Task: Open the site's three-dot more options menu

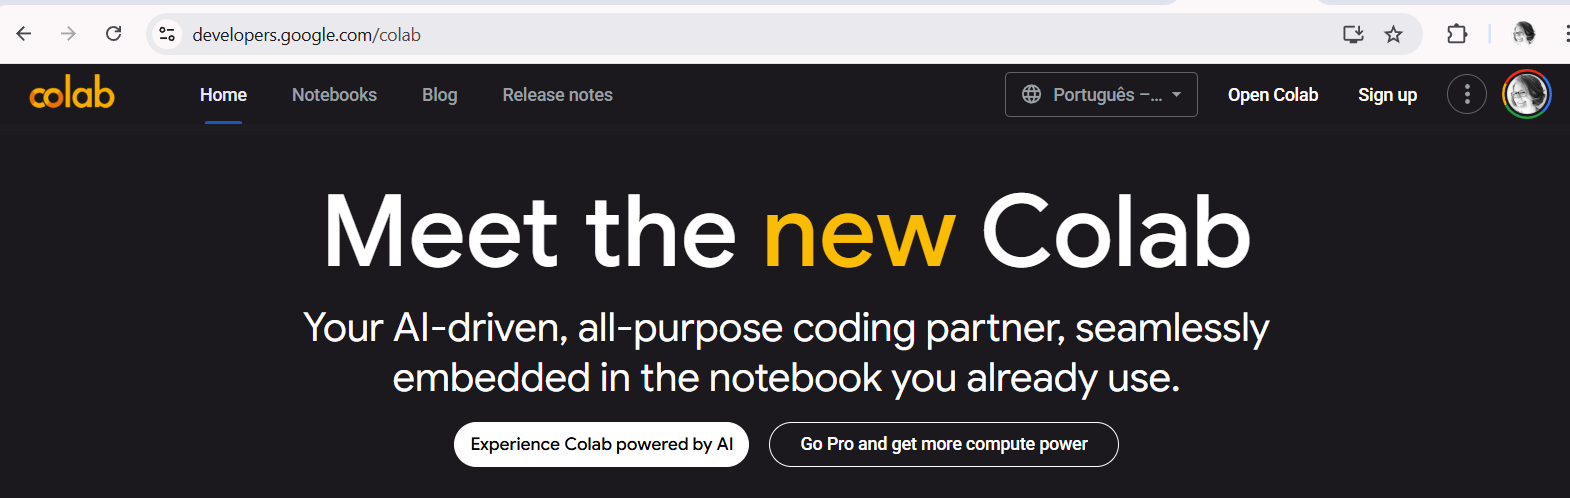Action: click(x=1467, y=95)
